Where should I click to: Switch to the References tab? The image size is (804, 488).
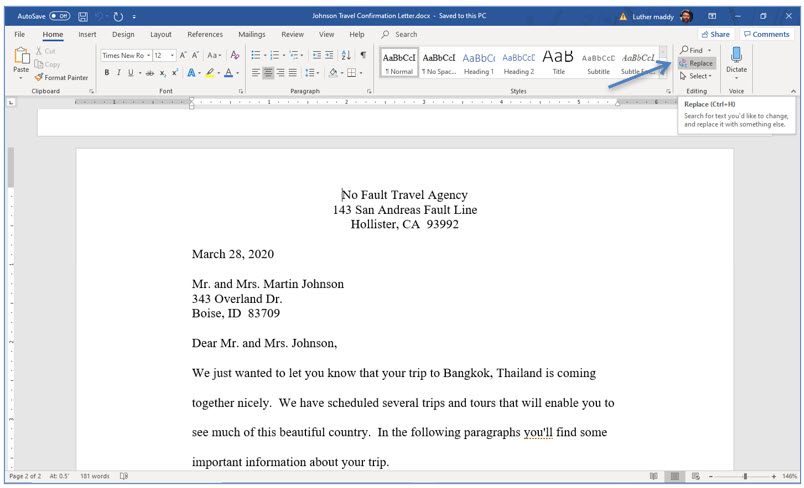click(205, 34)
